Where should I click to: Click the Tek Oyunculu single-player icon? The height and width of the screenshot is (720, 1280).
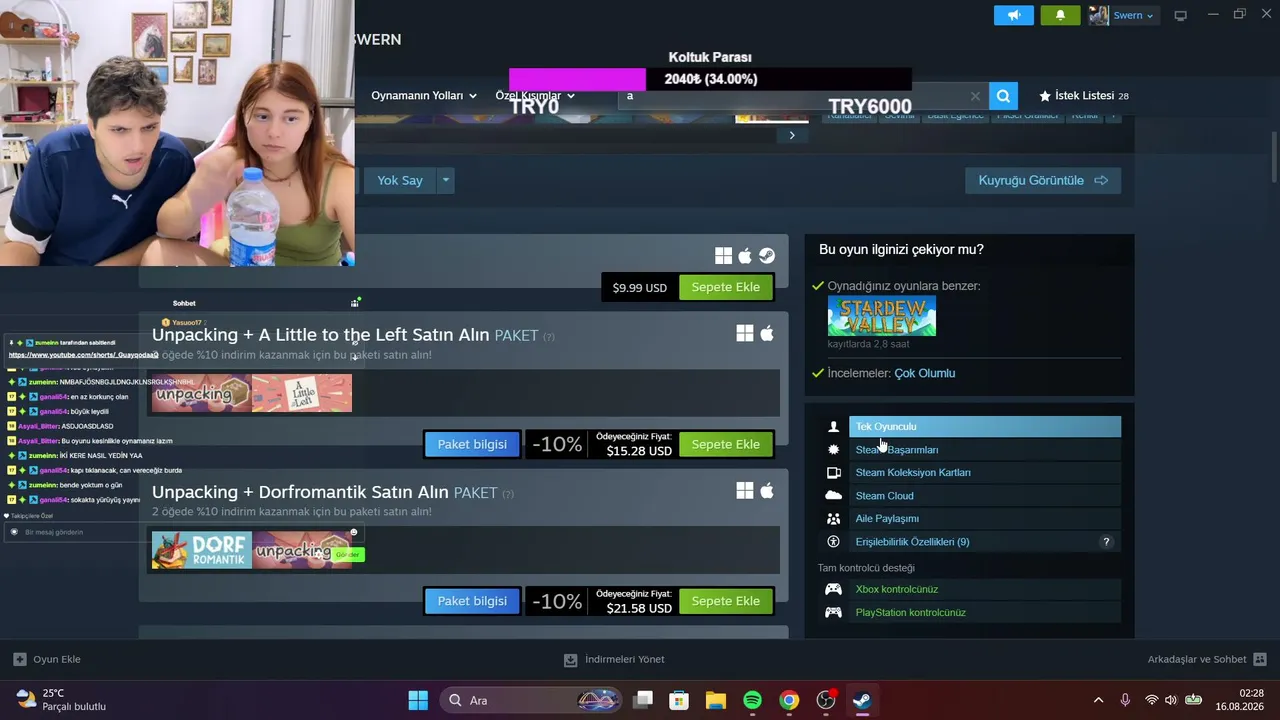click(834, 427)
